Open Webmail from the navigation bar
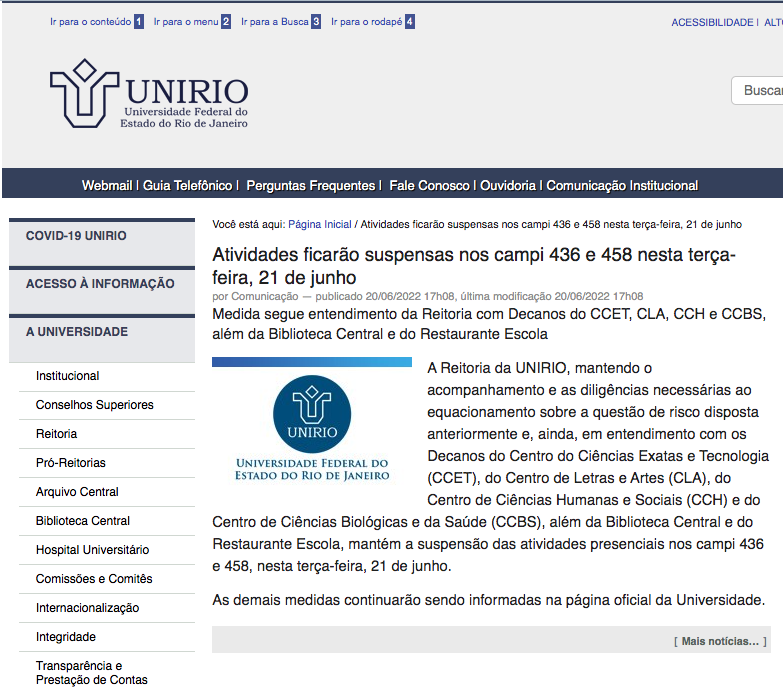This screenshot has width=783, height=690. [x=106, y=185]
